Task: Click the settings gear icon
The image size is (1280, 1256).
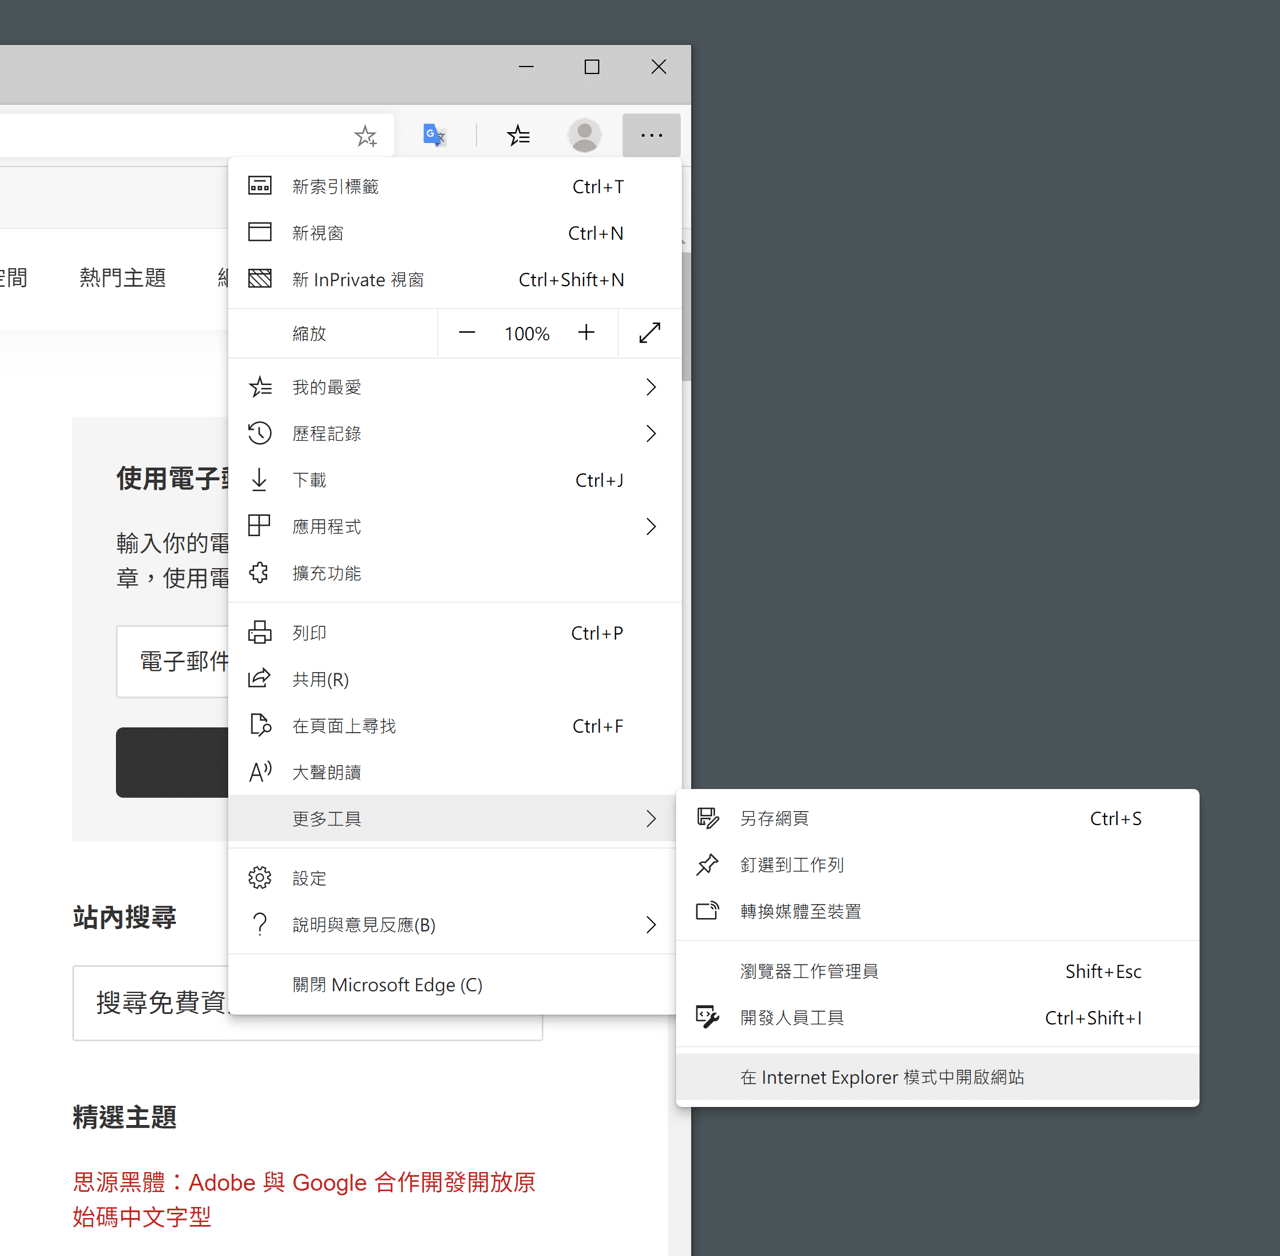Action: (260, 878)
